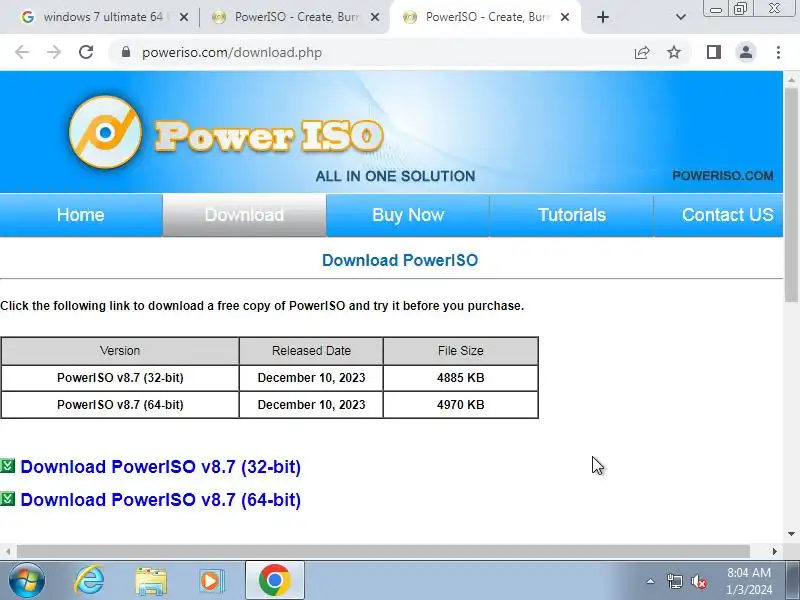This screenshot has height=600, width=800.
Task: Click the PowerISO v8.7 (32-bit) table cell
Action: pyautogui.click(x=120, y=378)
